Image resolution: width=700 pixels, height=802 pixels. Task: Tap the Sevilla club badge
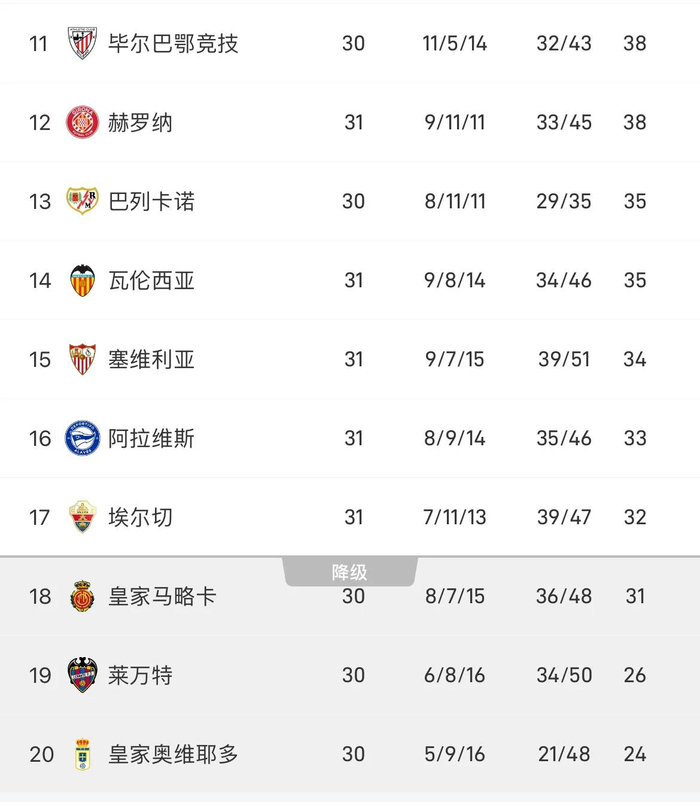82,360
